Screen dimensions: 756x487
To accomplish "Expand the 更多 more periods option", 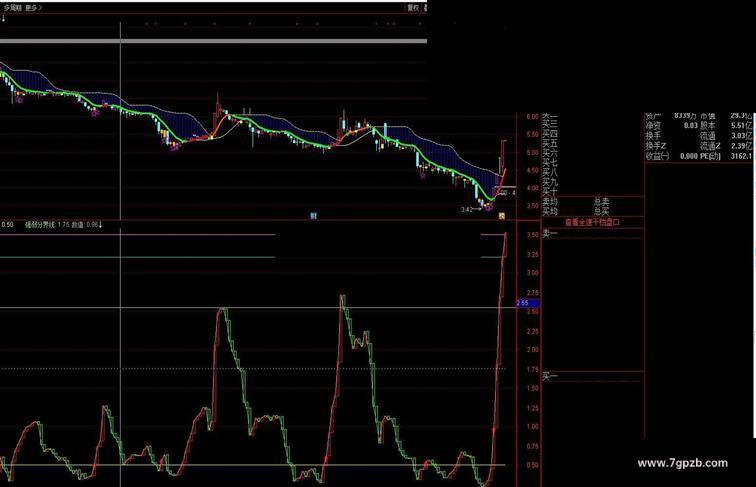I will coord(33,8).
